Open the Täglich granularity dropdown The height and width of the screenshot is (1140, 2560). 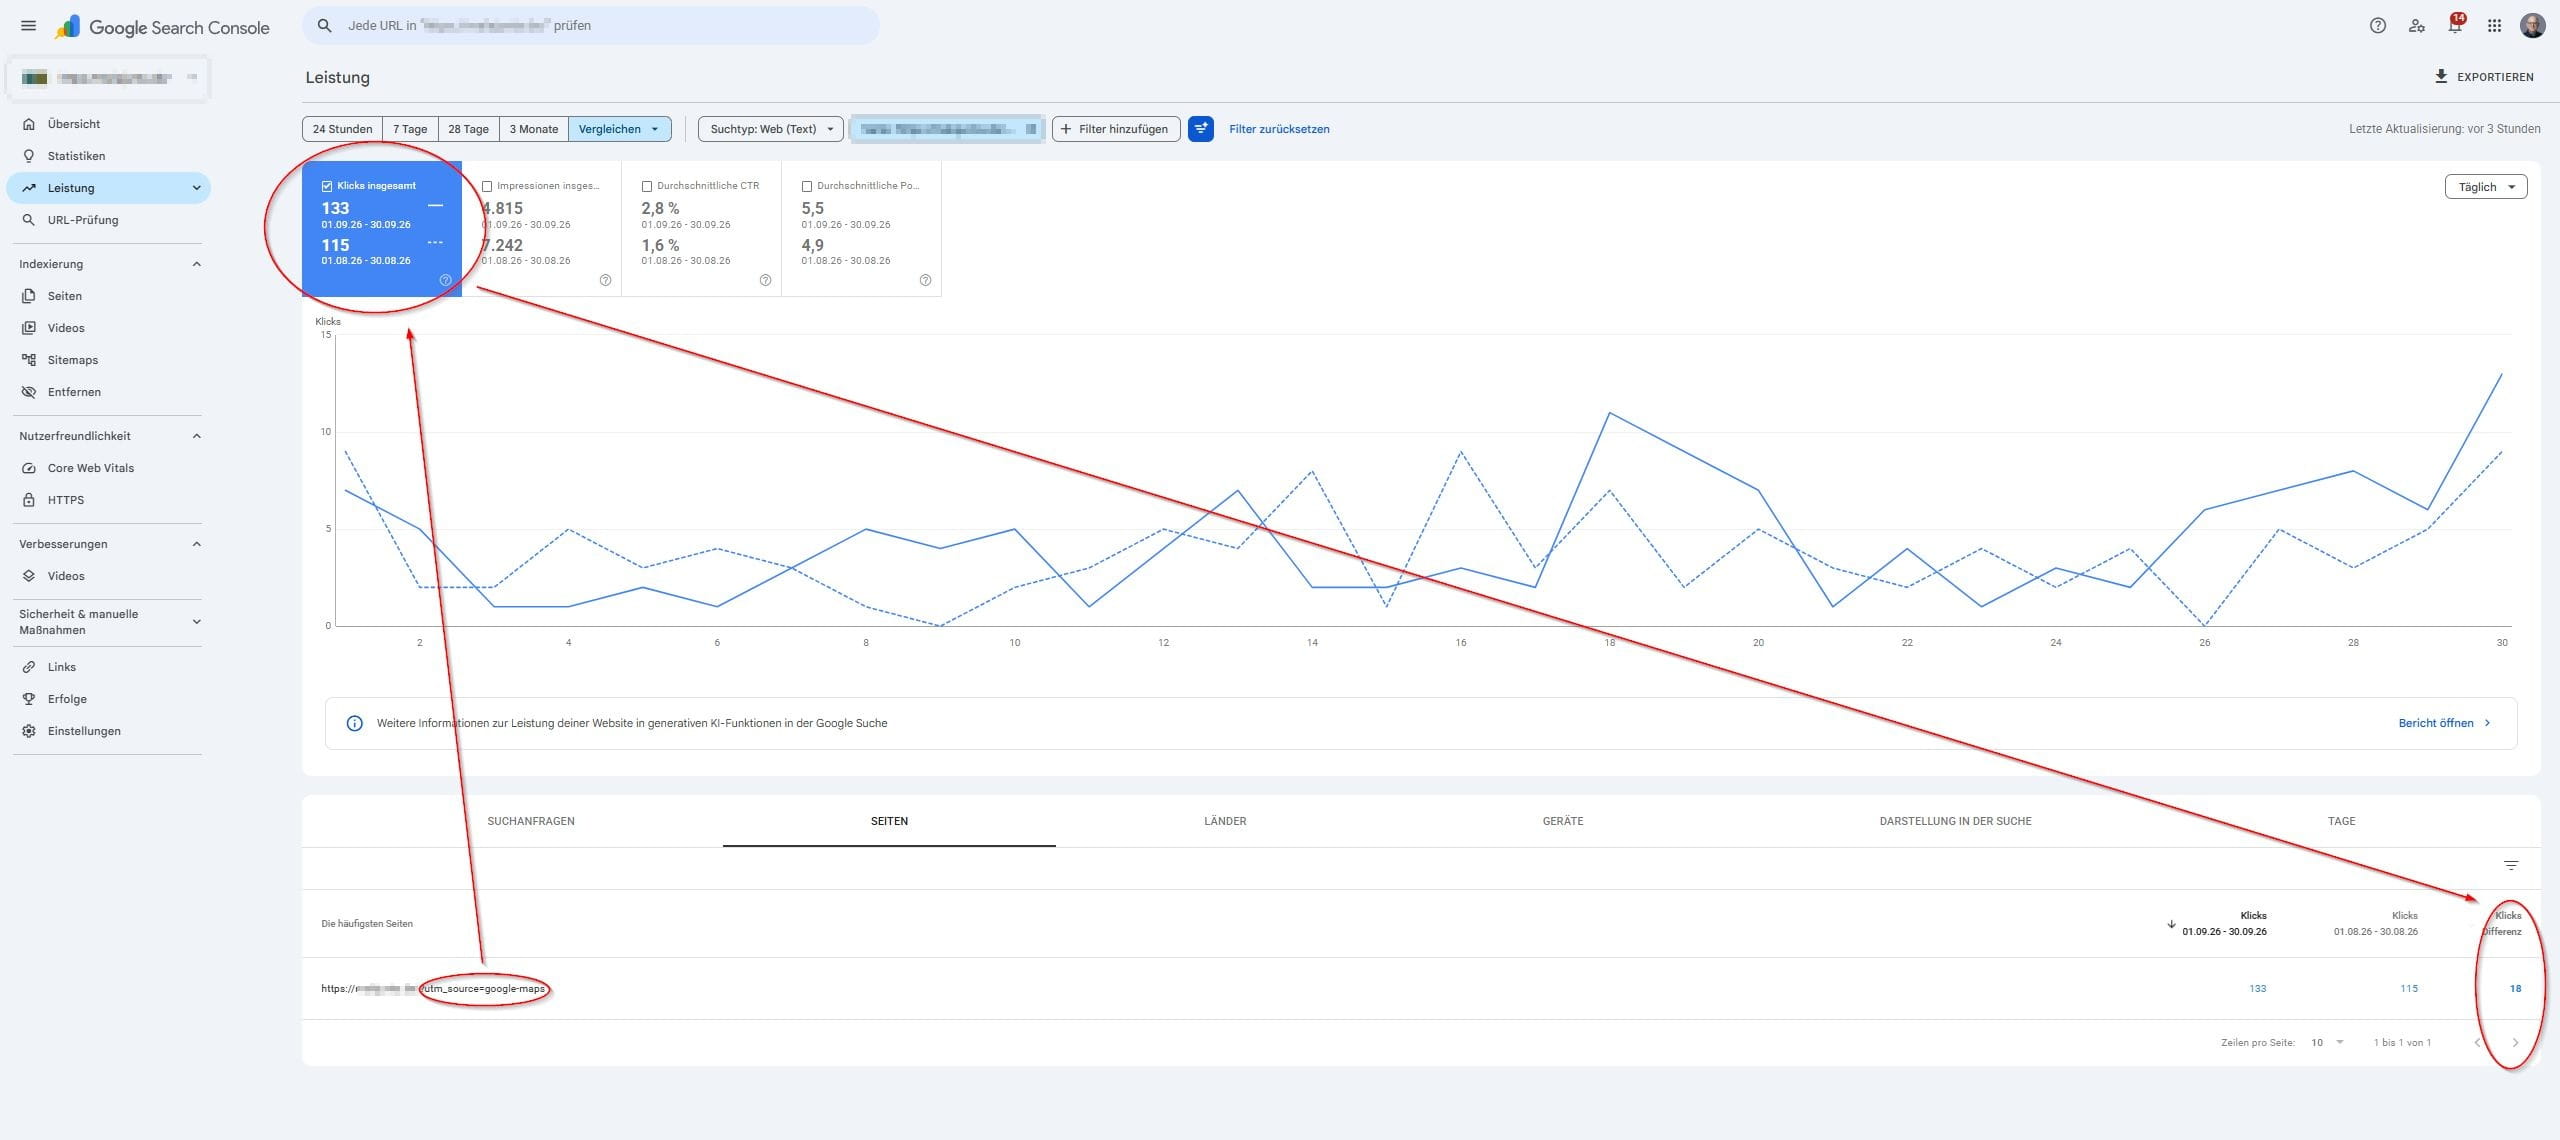pos(2485,187)
